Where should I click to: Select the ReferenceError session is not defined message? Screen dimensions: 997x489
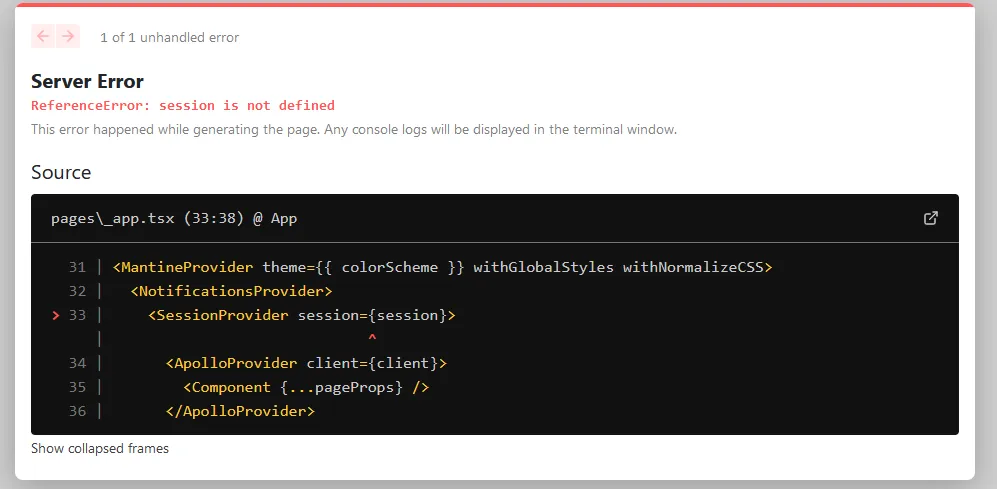click(182, 106)
